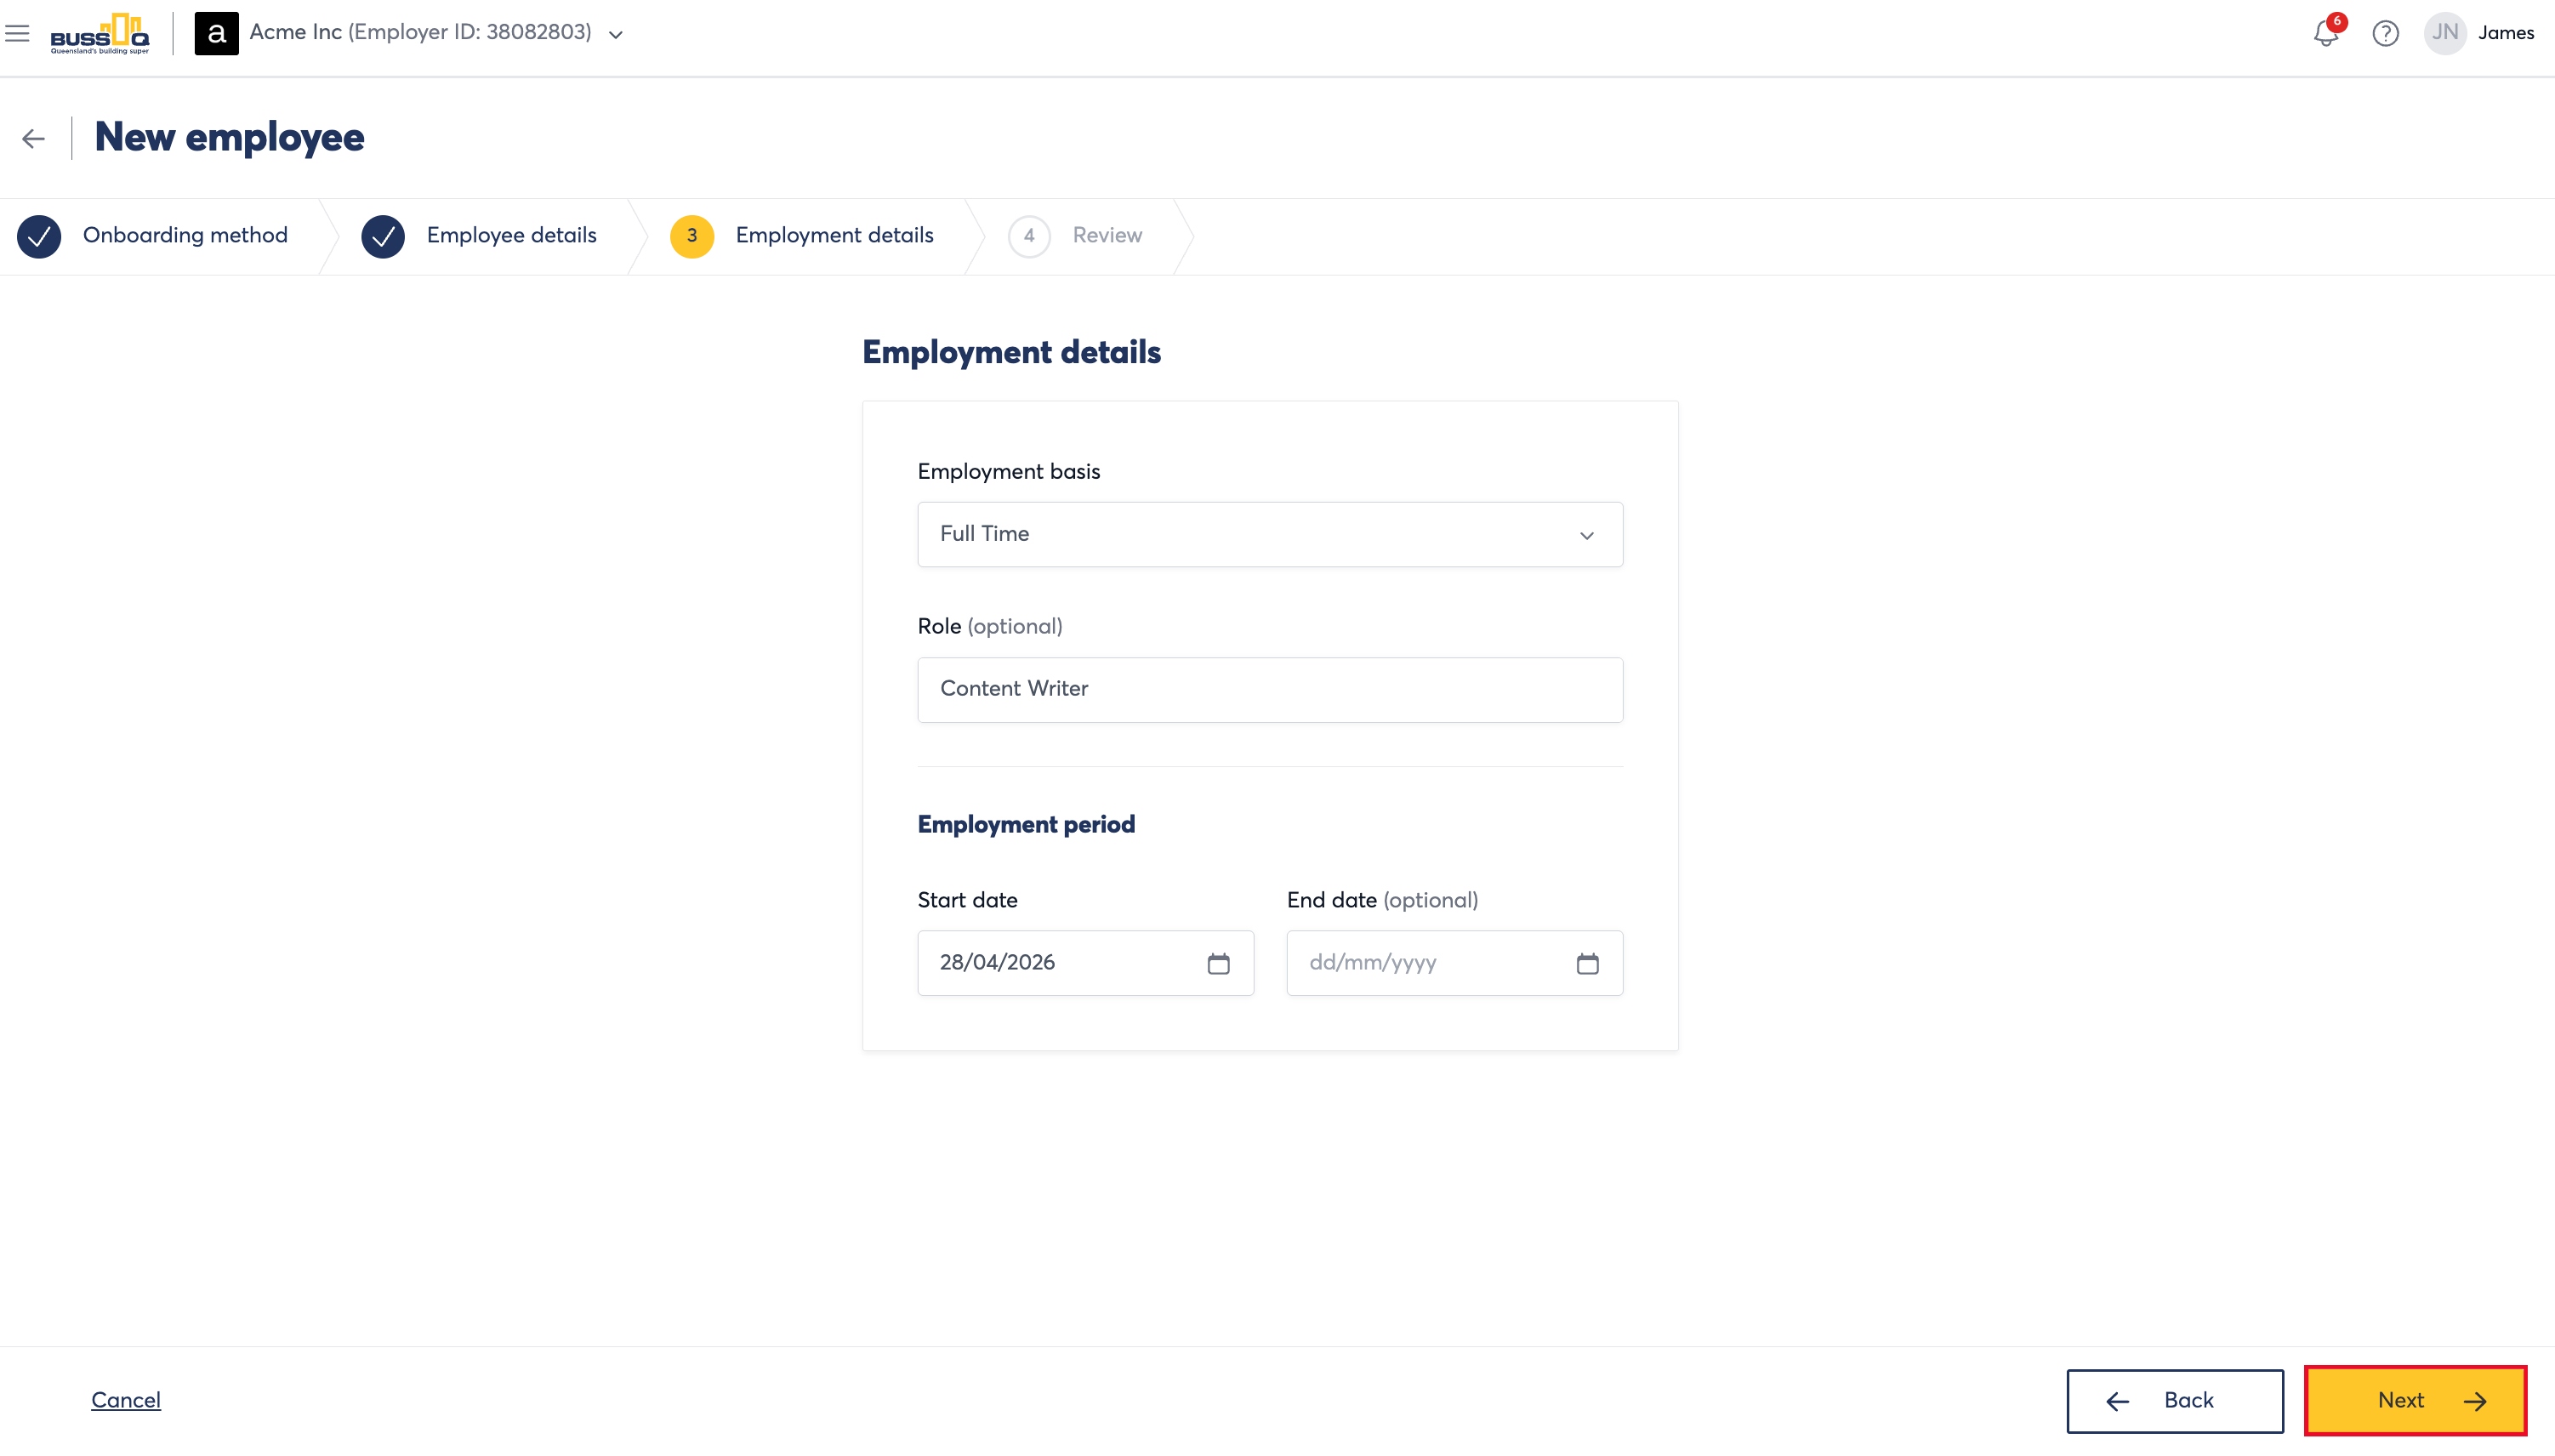The image size is (2555, 1456).
Task: Click the Acme Inc employer ID text
Action: click(420, 32)
